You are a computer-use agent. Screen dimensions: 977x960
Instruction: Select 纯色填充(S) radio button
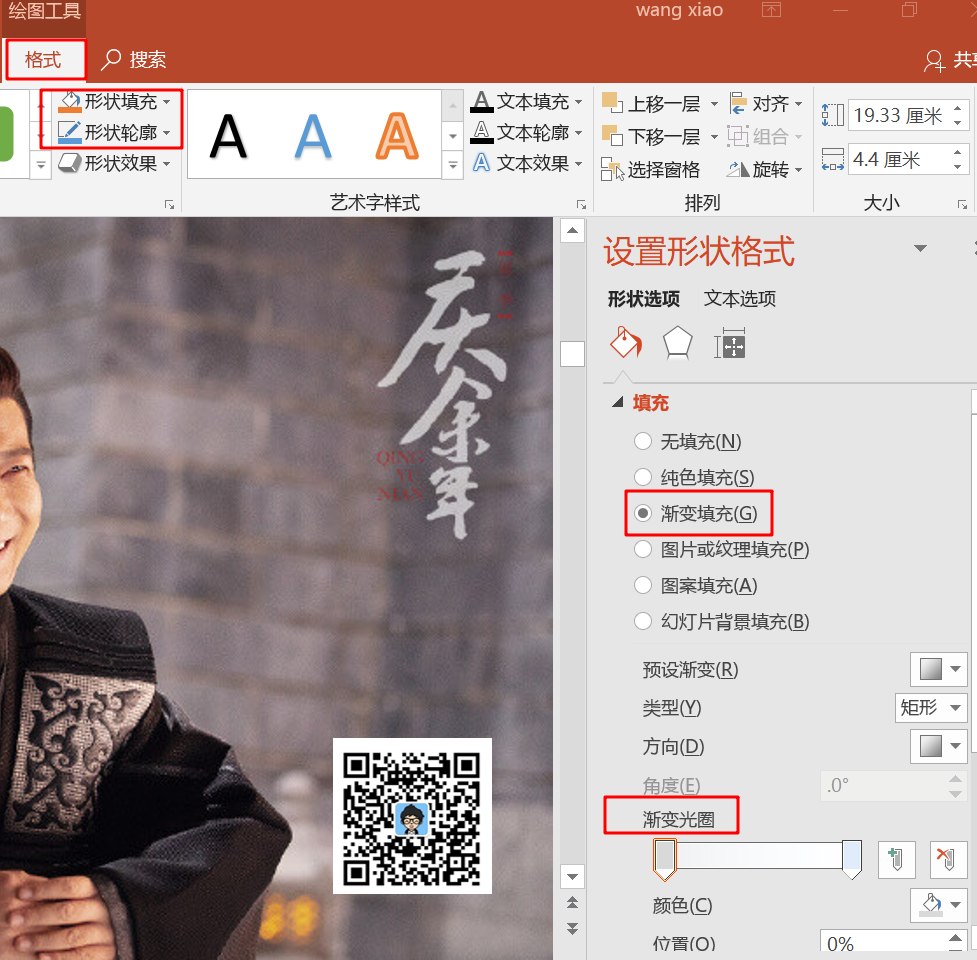pyautogui.click(x=642, y=477)
